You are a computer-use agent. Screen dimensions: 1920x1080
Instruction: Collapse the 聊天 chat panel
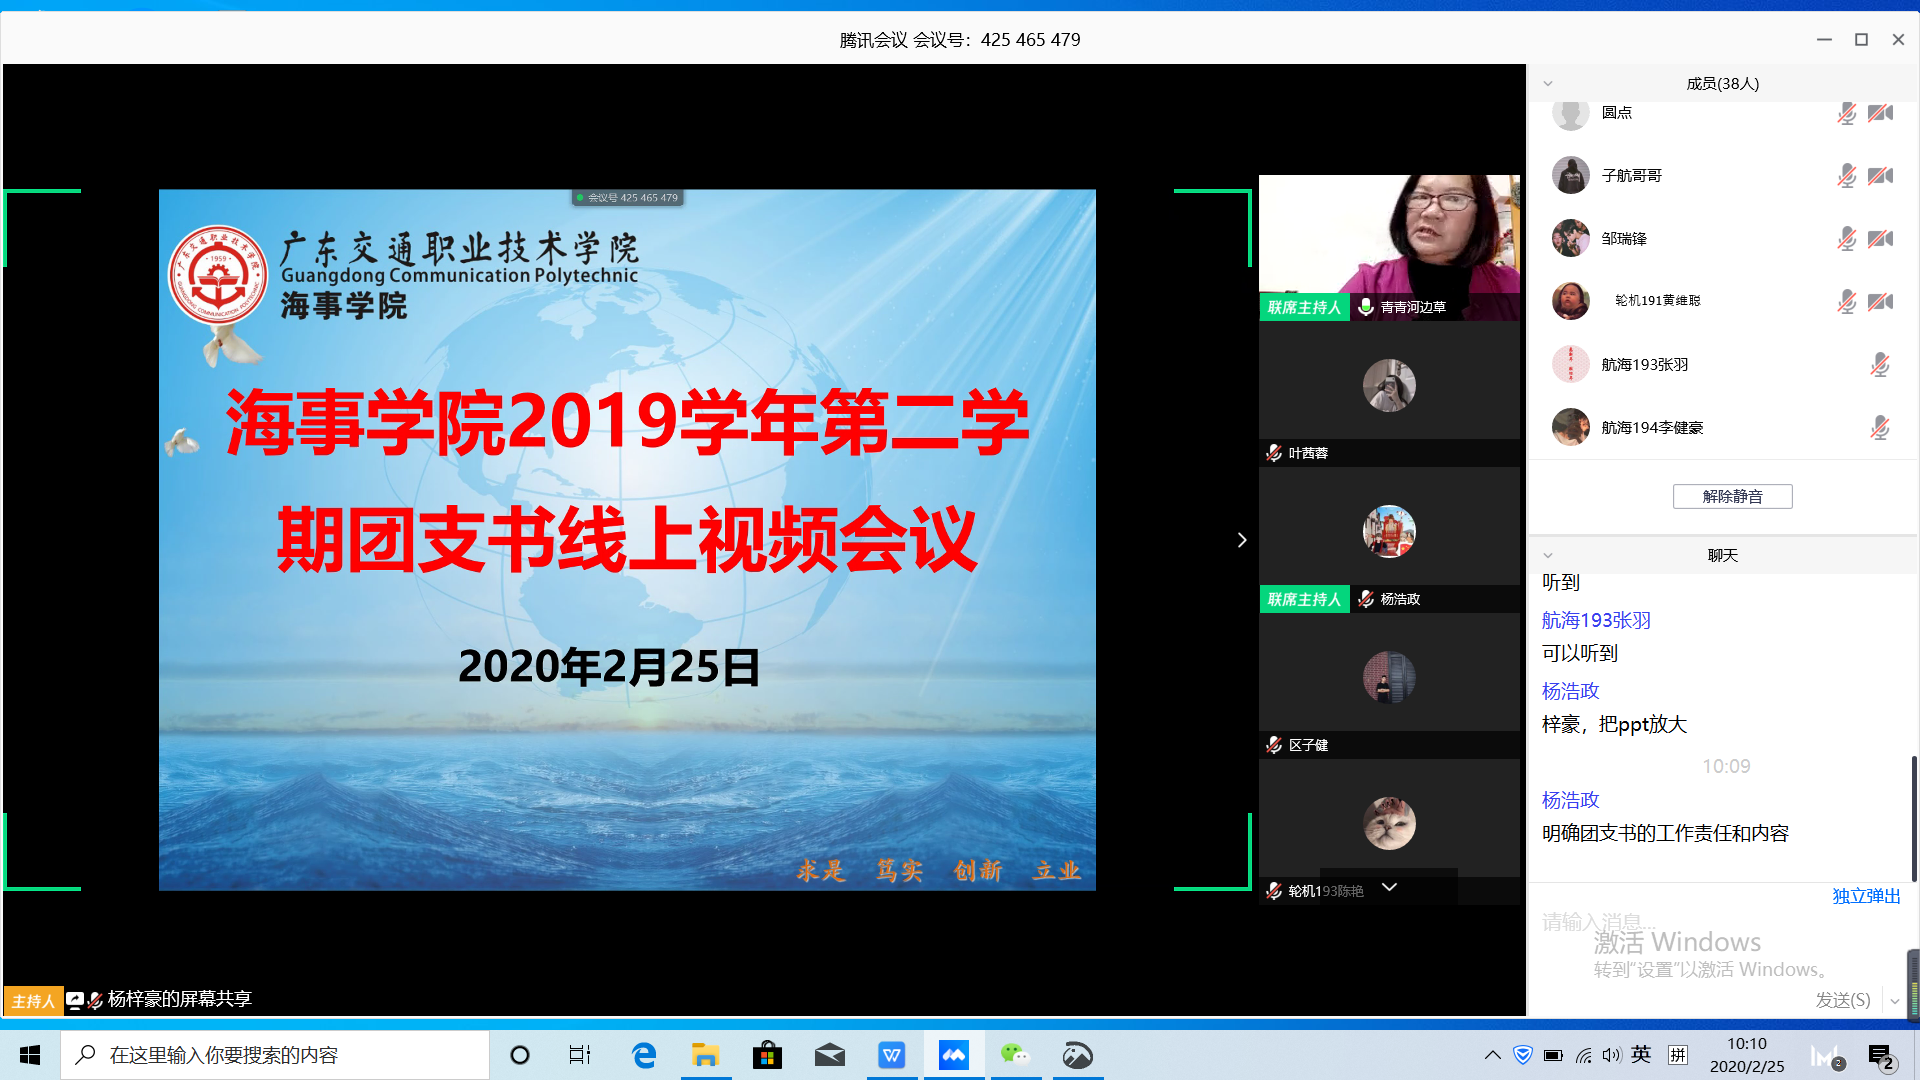1548,556
